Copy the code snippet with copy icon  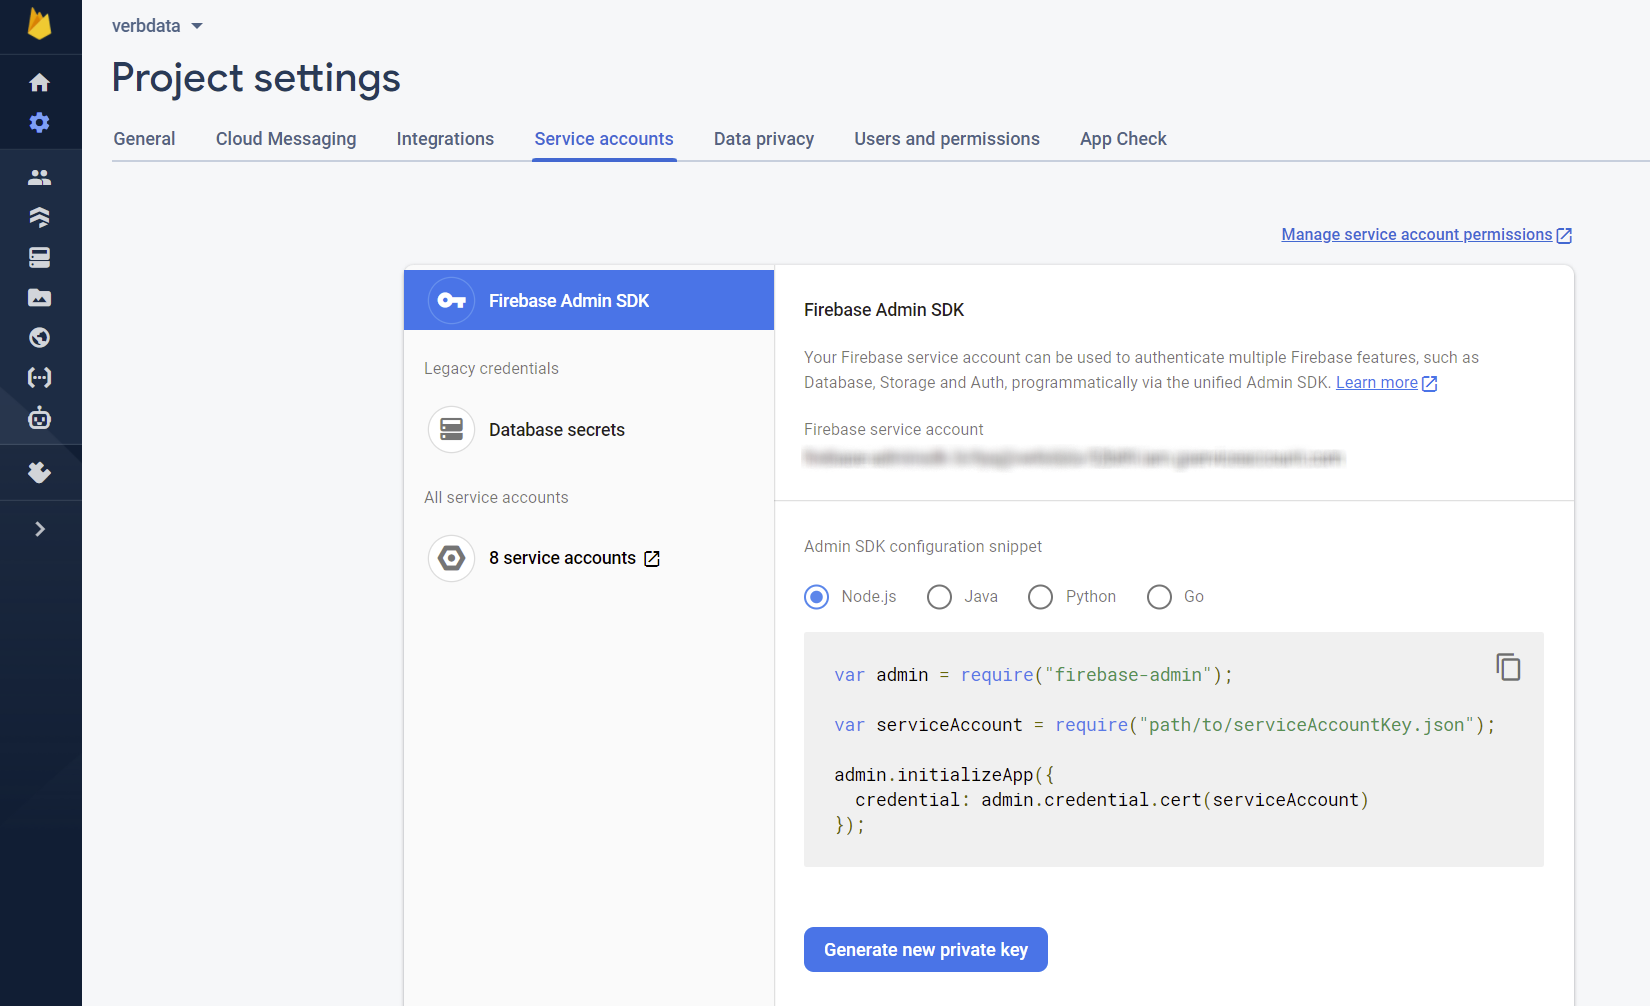[x=1508, y=667]
